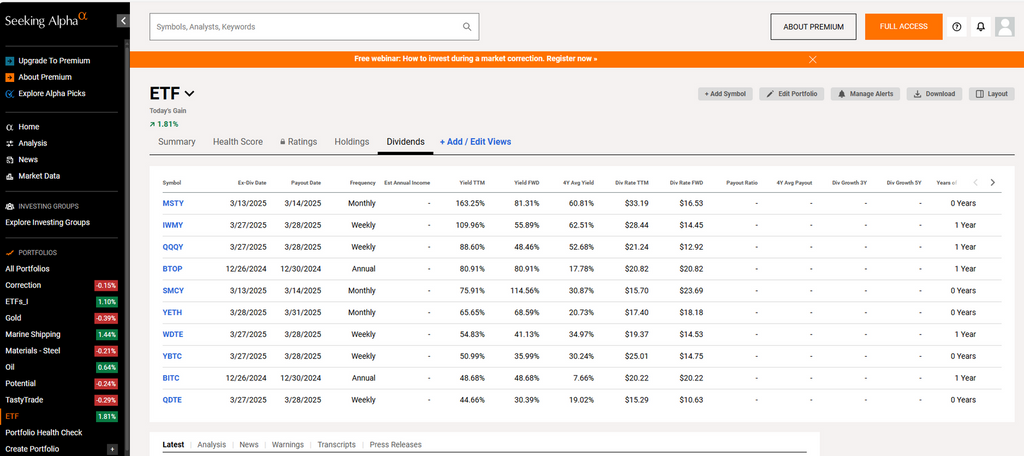Add a new portfolio plus icon

[112, 449]
